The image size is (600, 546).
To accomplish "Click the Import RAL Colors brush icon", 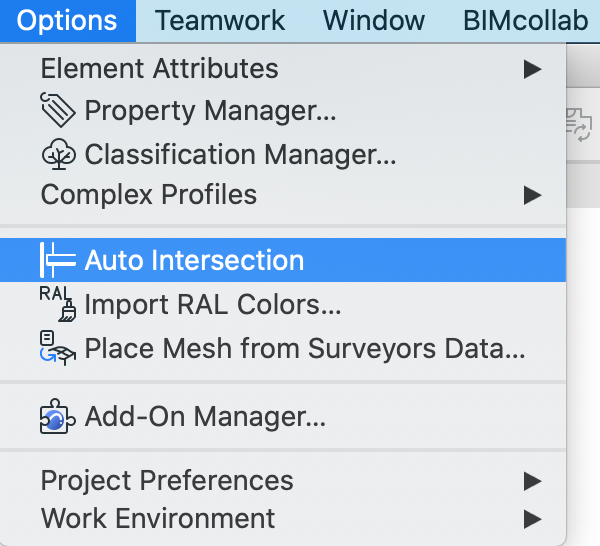I will click(58, 304).
